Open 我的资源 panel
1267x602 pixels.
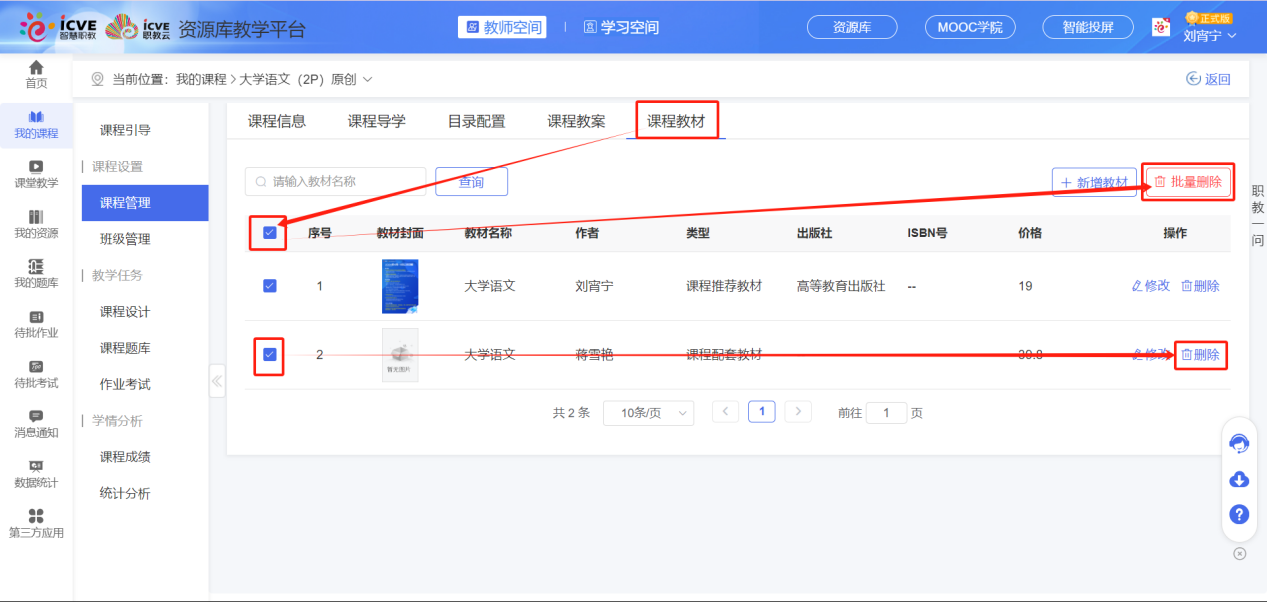(36, 224)
